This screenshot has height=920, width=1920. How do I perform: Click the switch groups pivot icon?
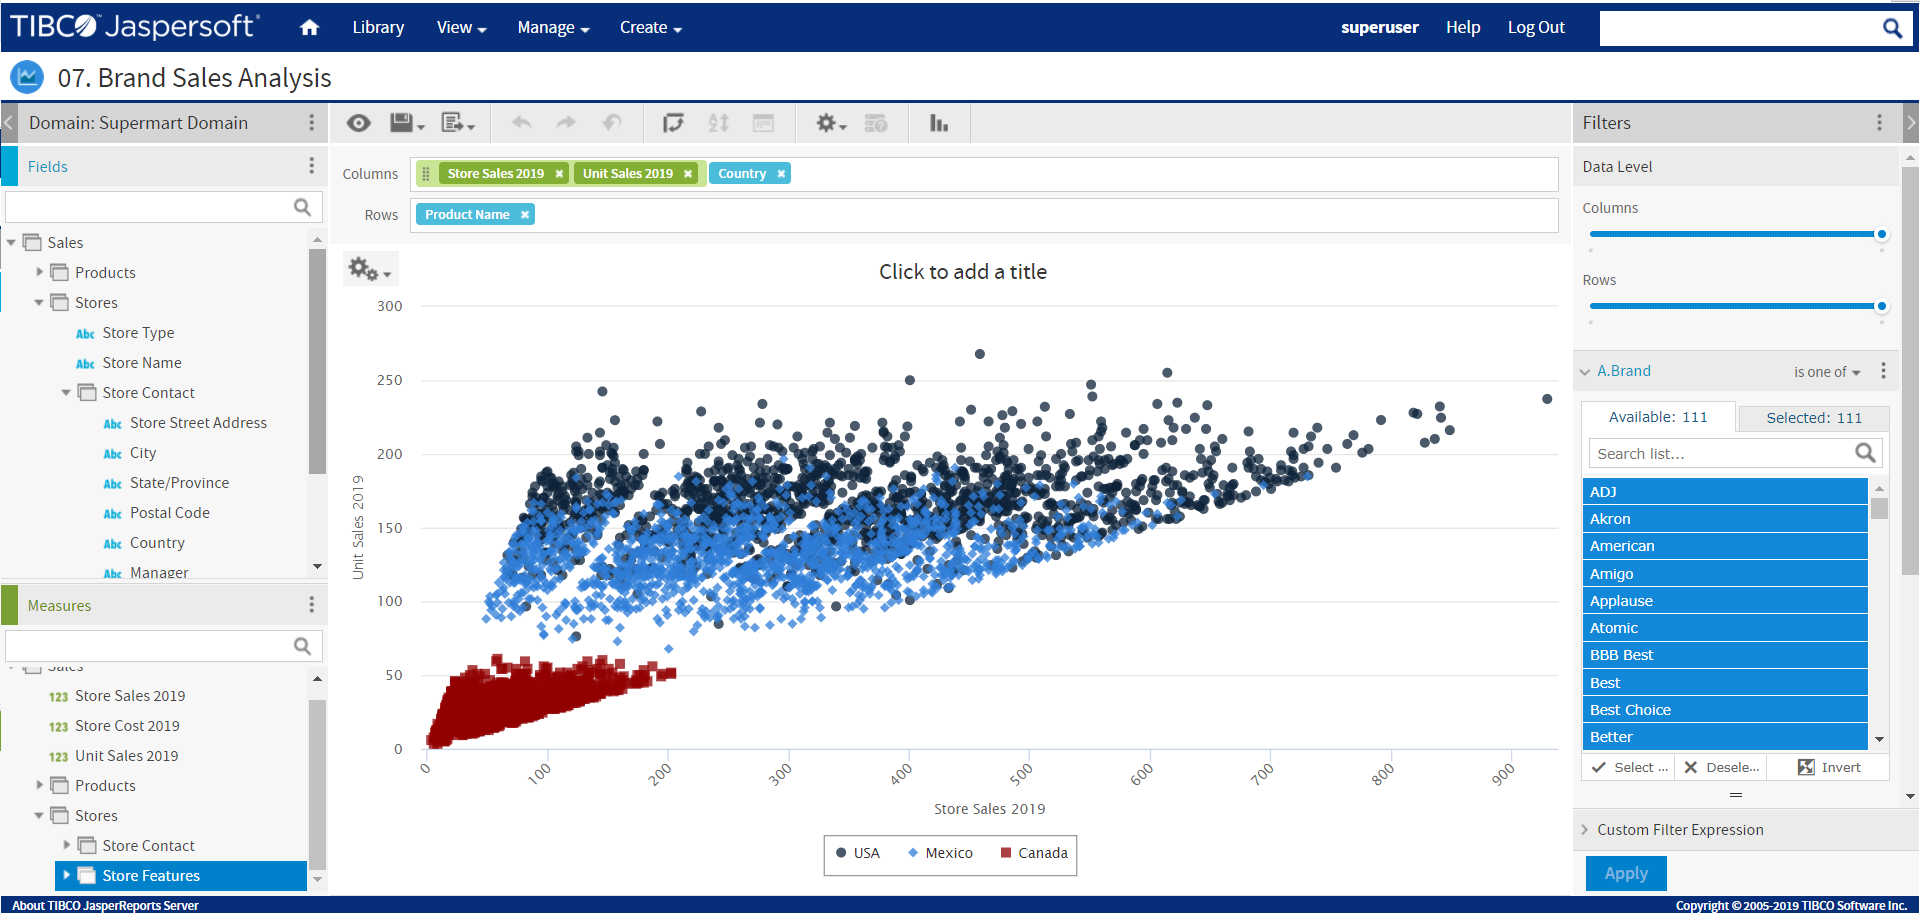click(674, 122)
